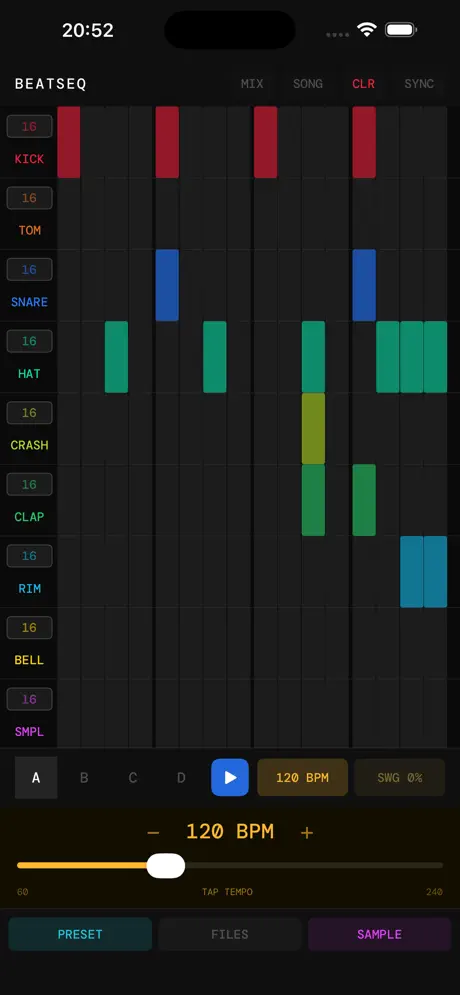Image resolution: width=460 pixels, height=995 pixels.
Task: Select the HAT track label
Action: point(29,374)
